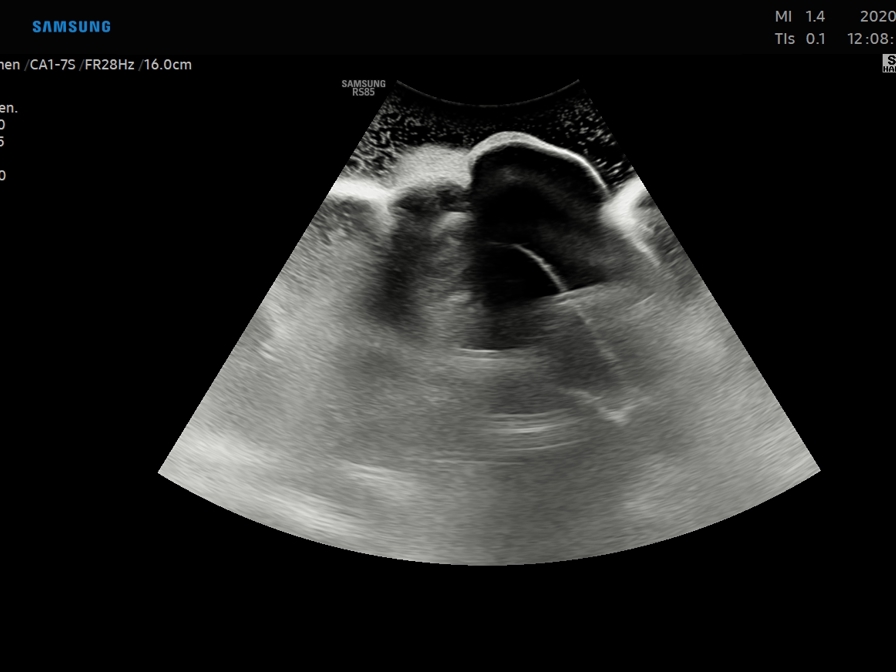Click the MI 1.4 index display
896x672 pixels.
pos(795,16)
